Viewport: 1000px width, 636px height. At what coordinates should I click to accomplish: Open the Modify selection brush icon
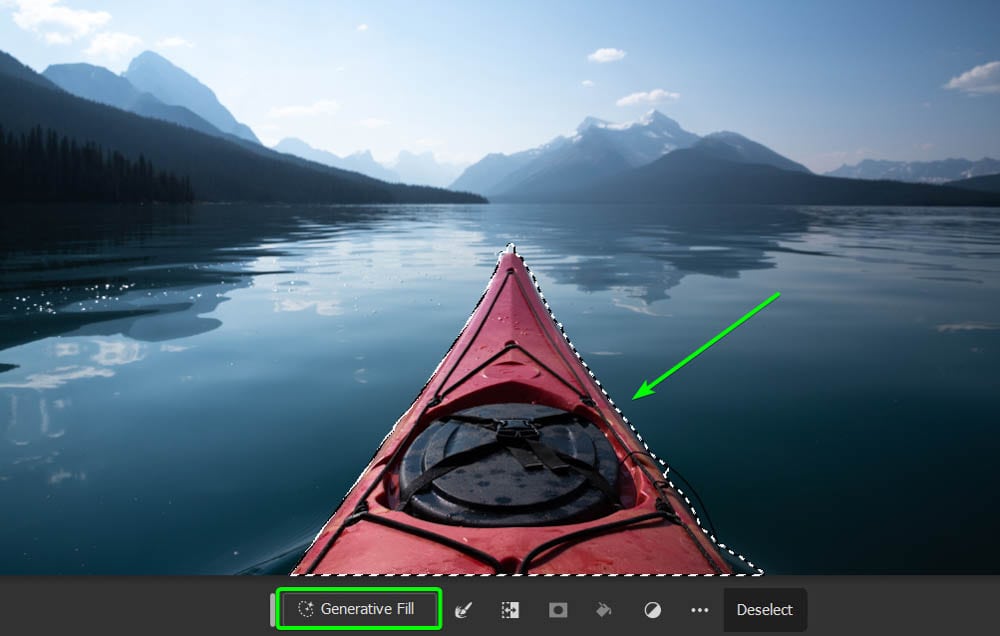tap(464, 610)
